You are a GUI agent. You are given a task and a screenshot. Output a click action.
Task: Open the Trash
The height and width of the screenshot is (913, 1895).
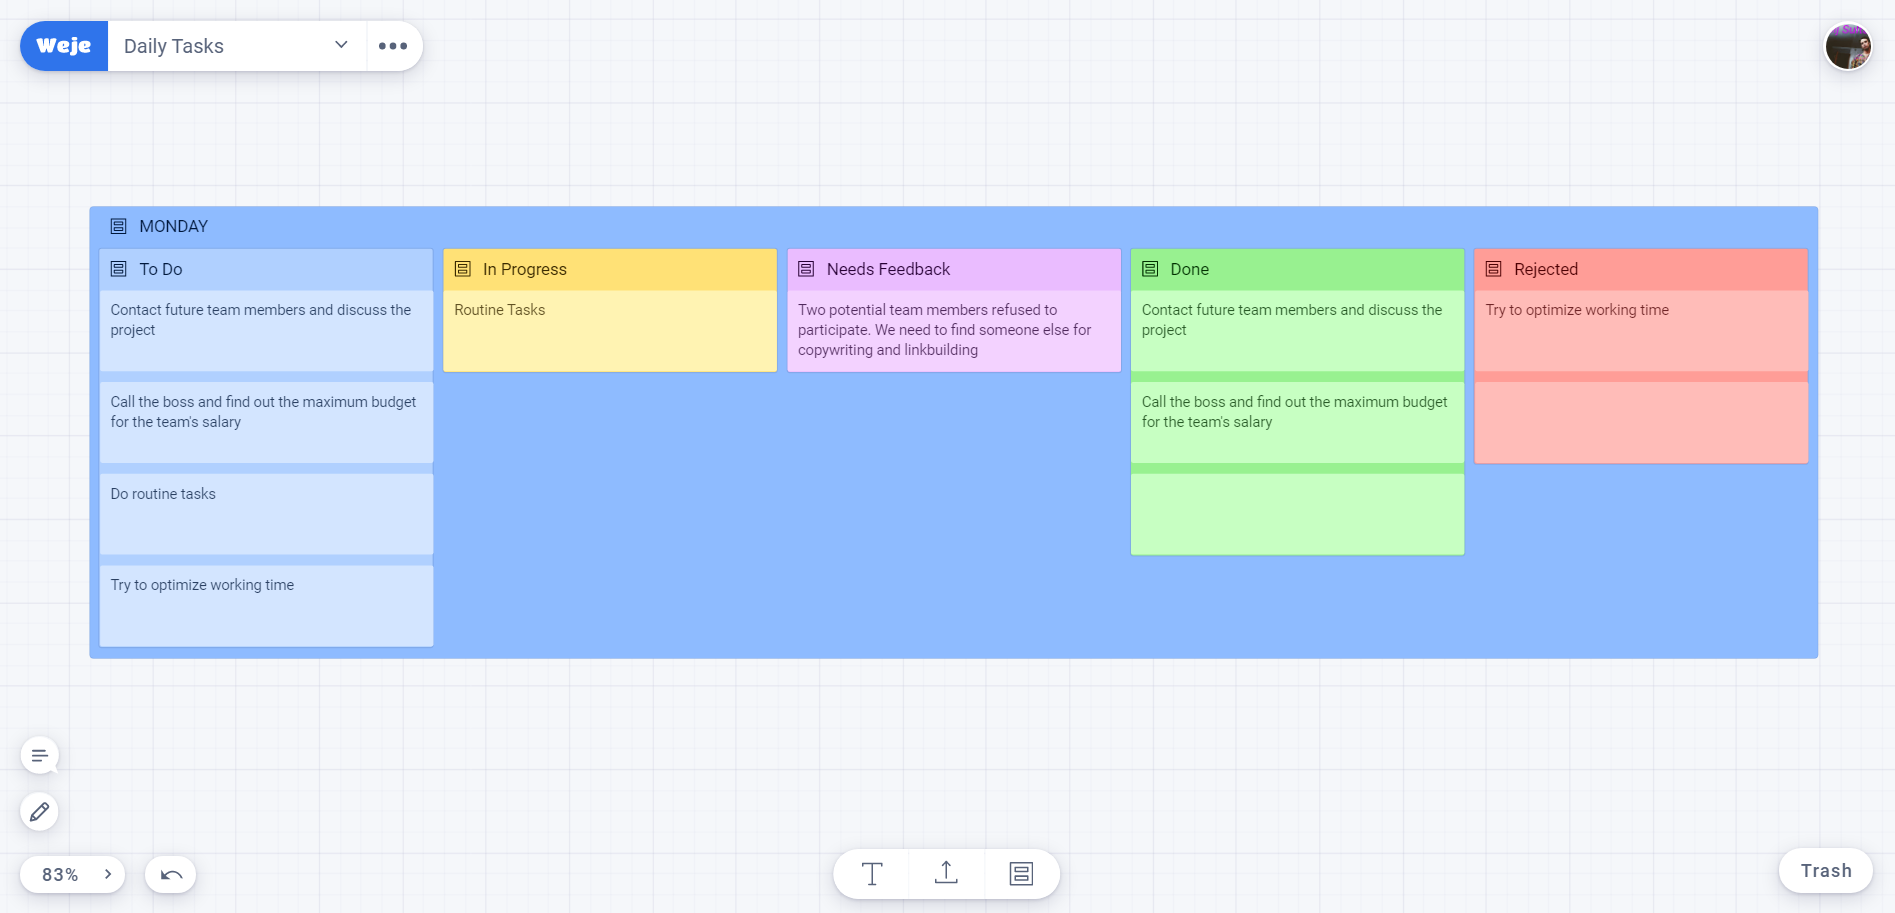point(1826,871)
